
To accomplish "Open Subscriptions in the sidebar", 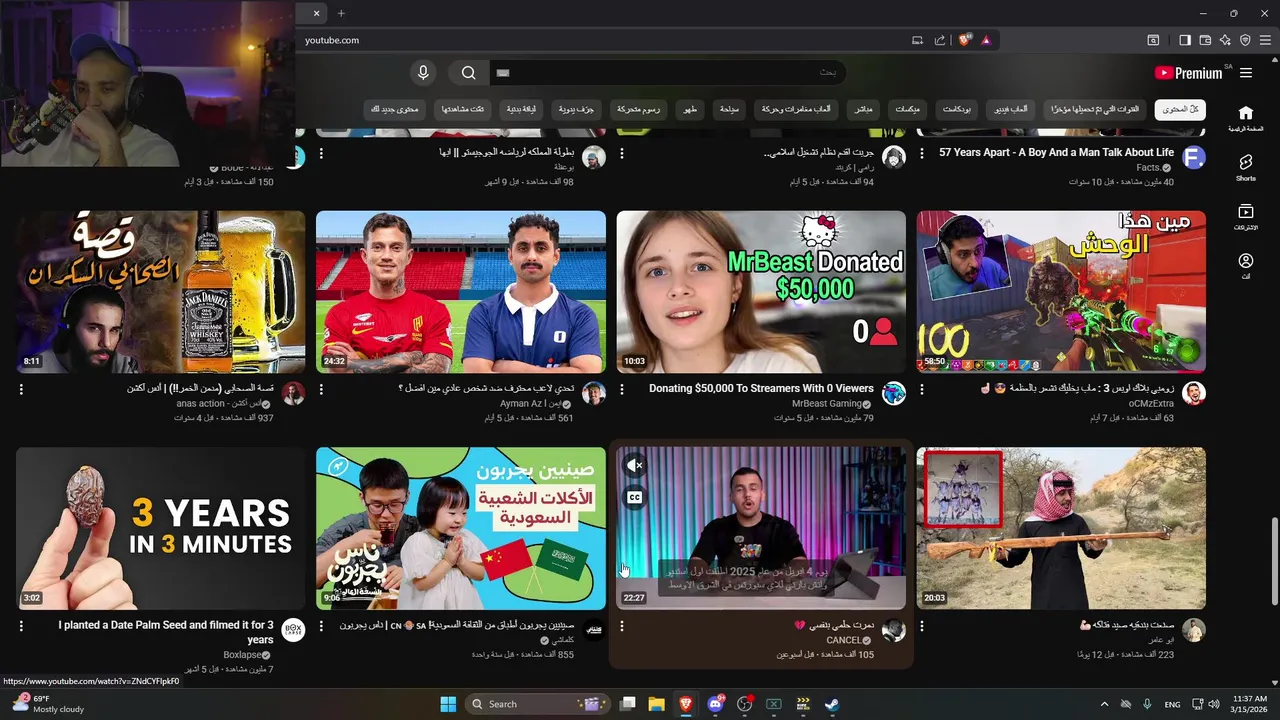I will (x=1245, y=217).
